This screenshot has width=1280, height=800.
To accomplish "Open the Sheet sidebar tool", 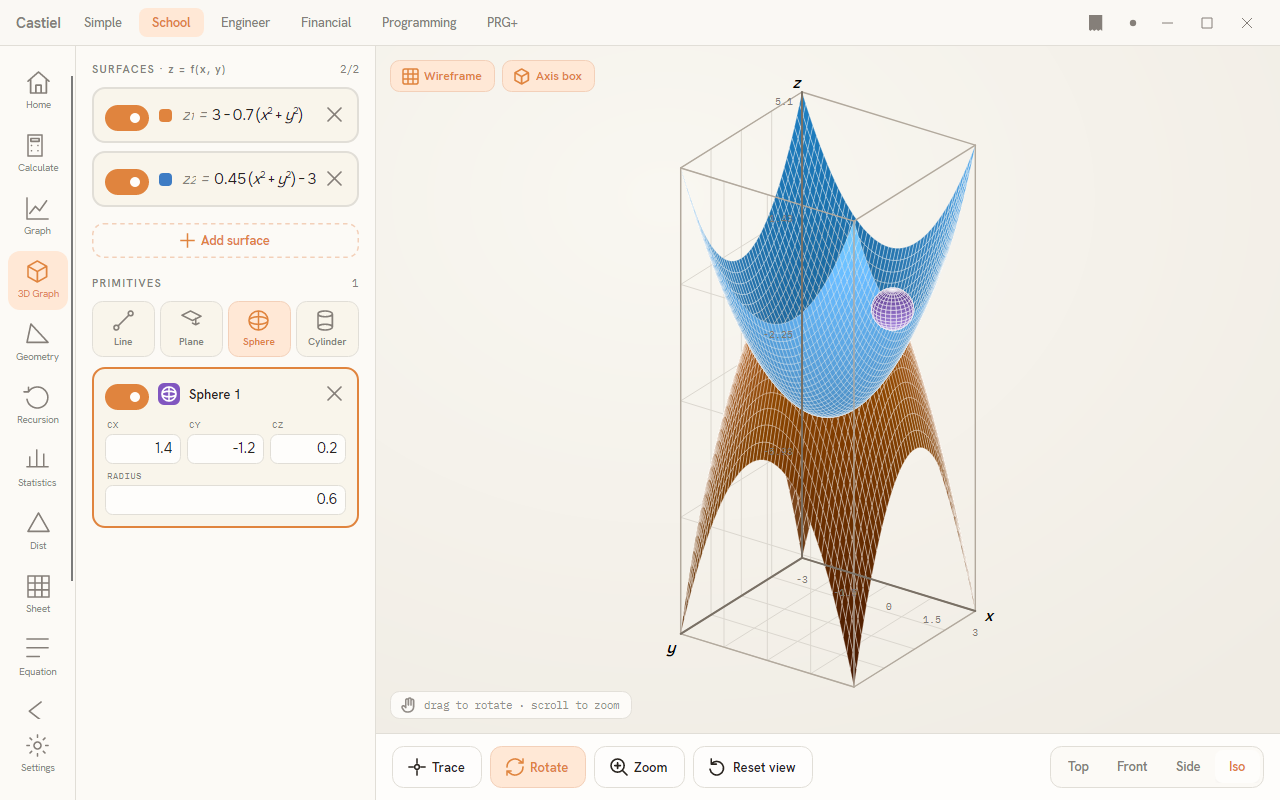I will [38, 594].
